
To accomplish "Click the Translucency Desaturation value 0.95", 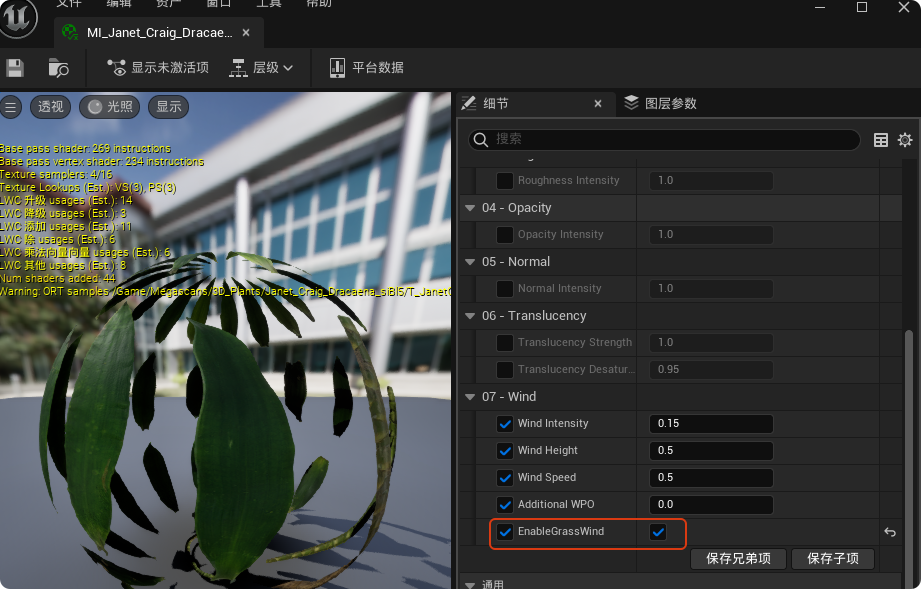I will pos(711,369).
